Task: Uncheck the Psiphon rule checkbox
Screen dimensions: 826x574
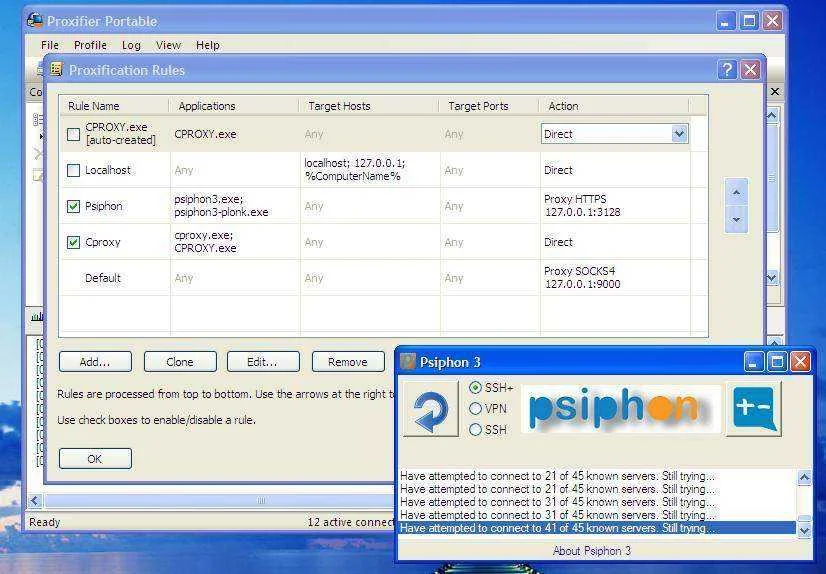Action: point(74,206)
